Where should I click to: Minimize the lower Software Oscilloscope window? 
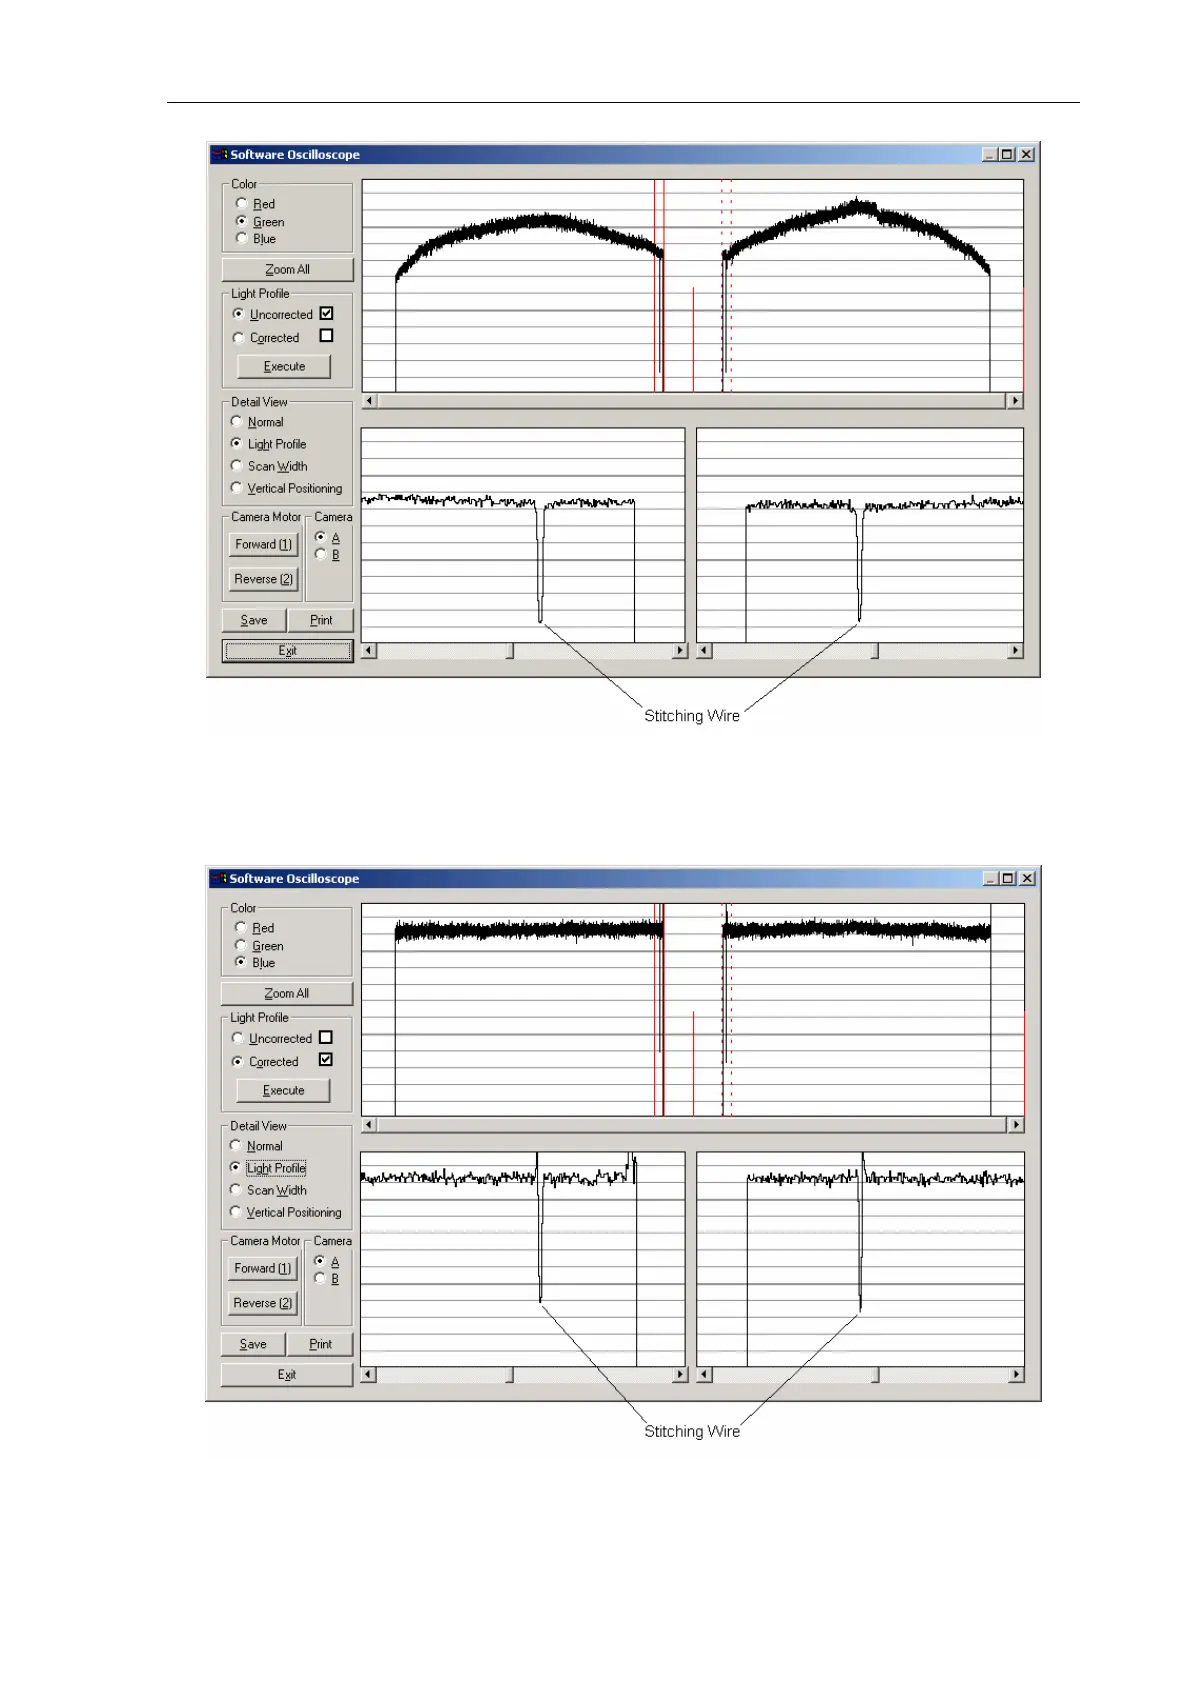click(990, 878)
